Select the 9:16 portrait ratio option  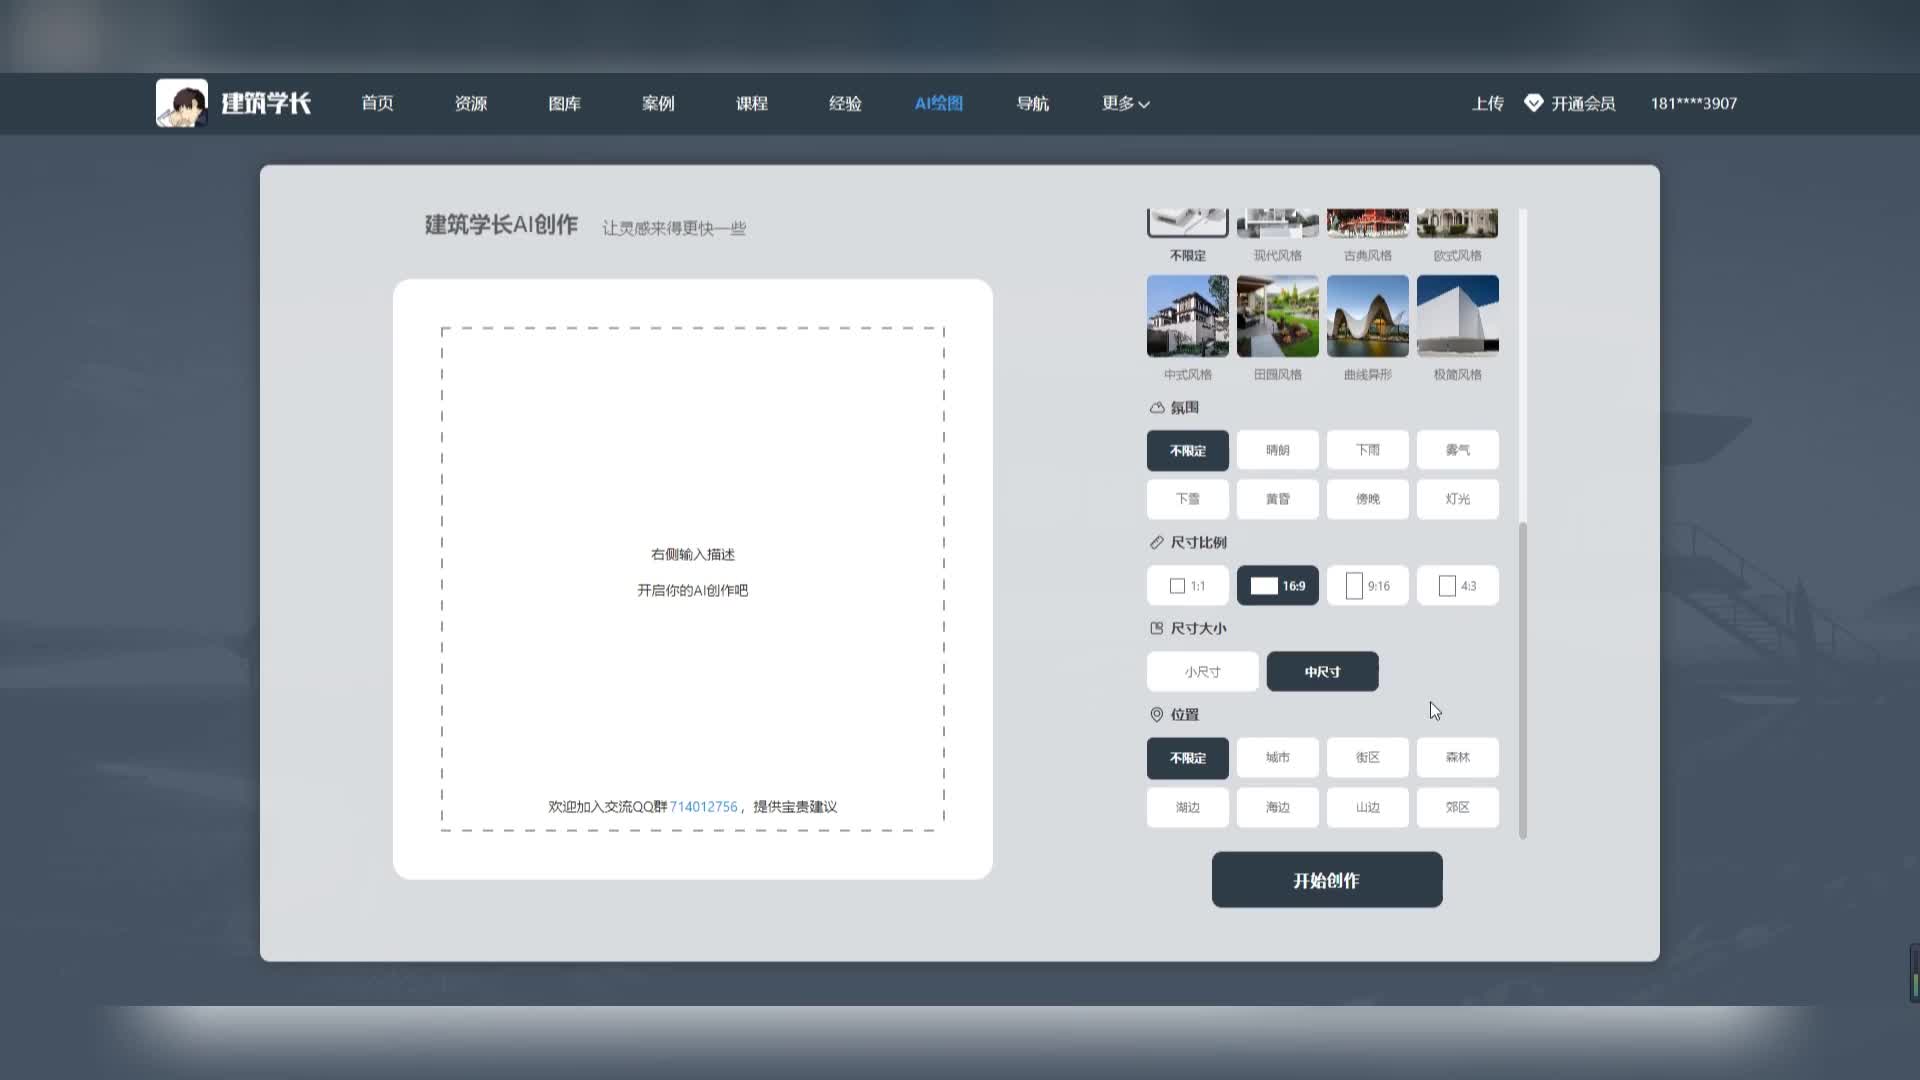click(x=1367, y=586)
